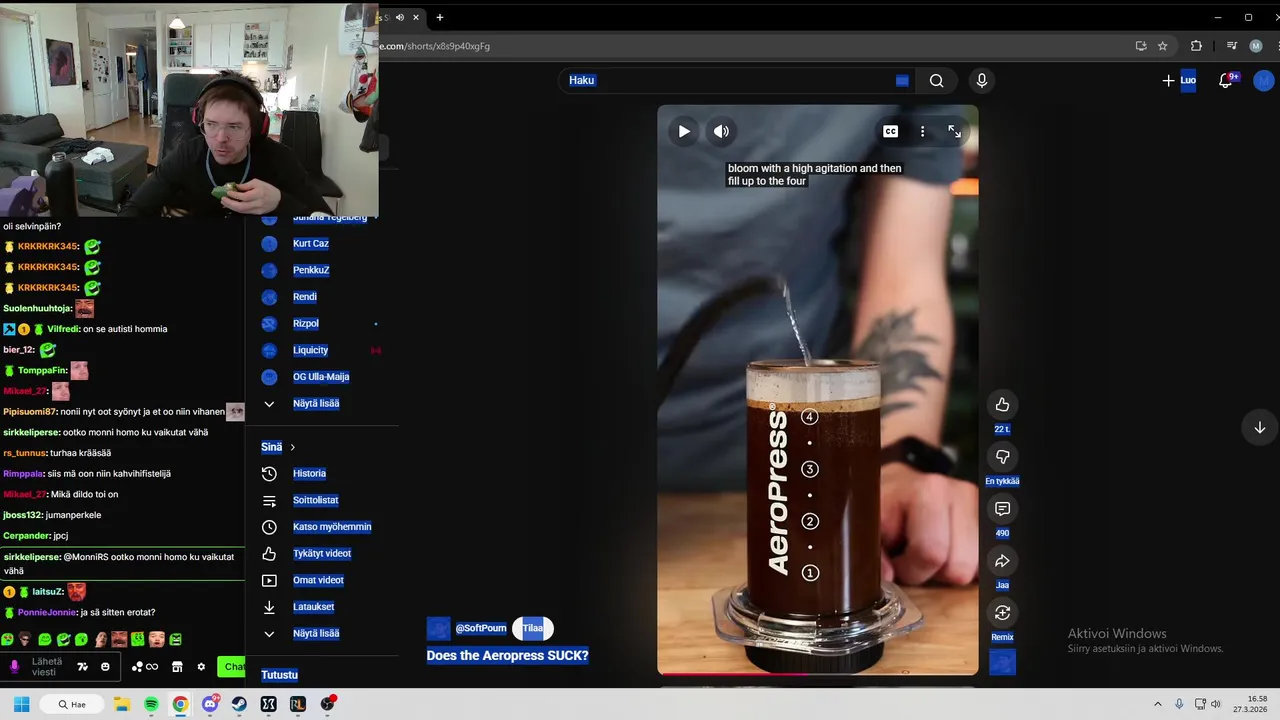Viewport: 1280px width, 720px height.
Task: Open the Chrome extensions puzzle icon
Action: (x=1196, y=46)
